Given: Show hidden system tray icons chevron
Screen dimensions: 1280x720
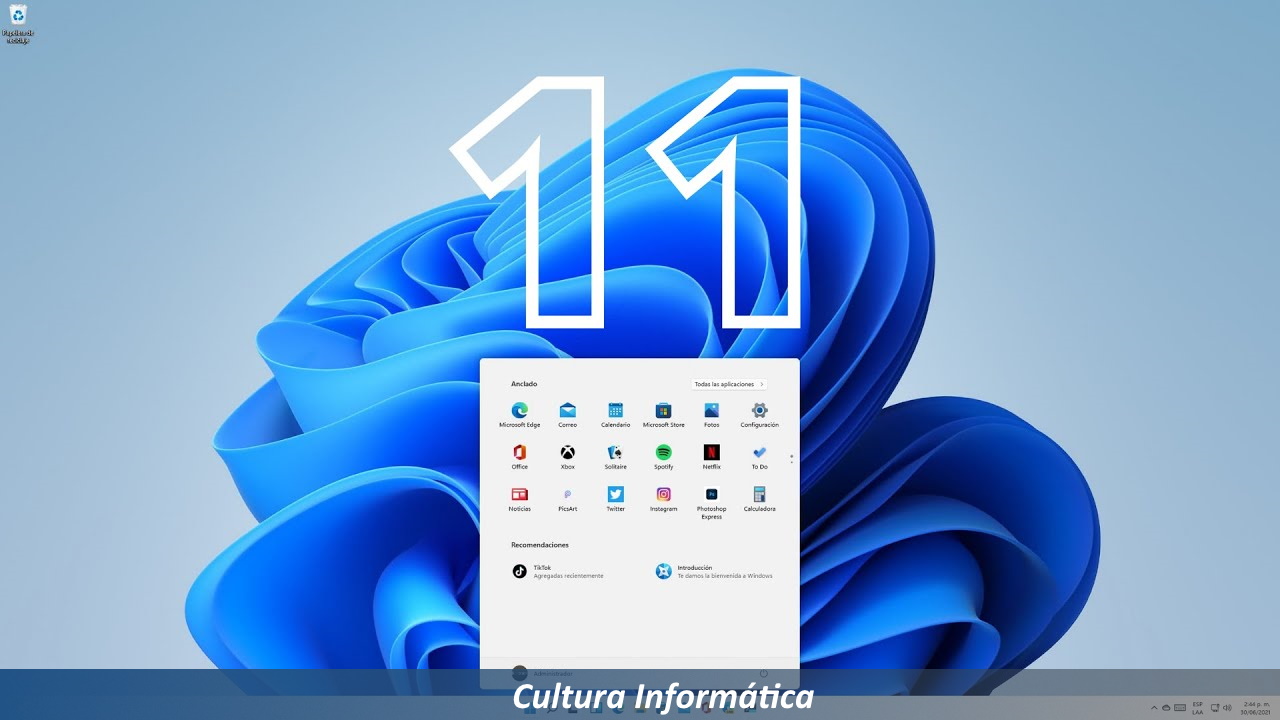Looking at the screenshot, I should 1154,708.
